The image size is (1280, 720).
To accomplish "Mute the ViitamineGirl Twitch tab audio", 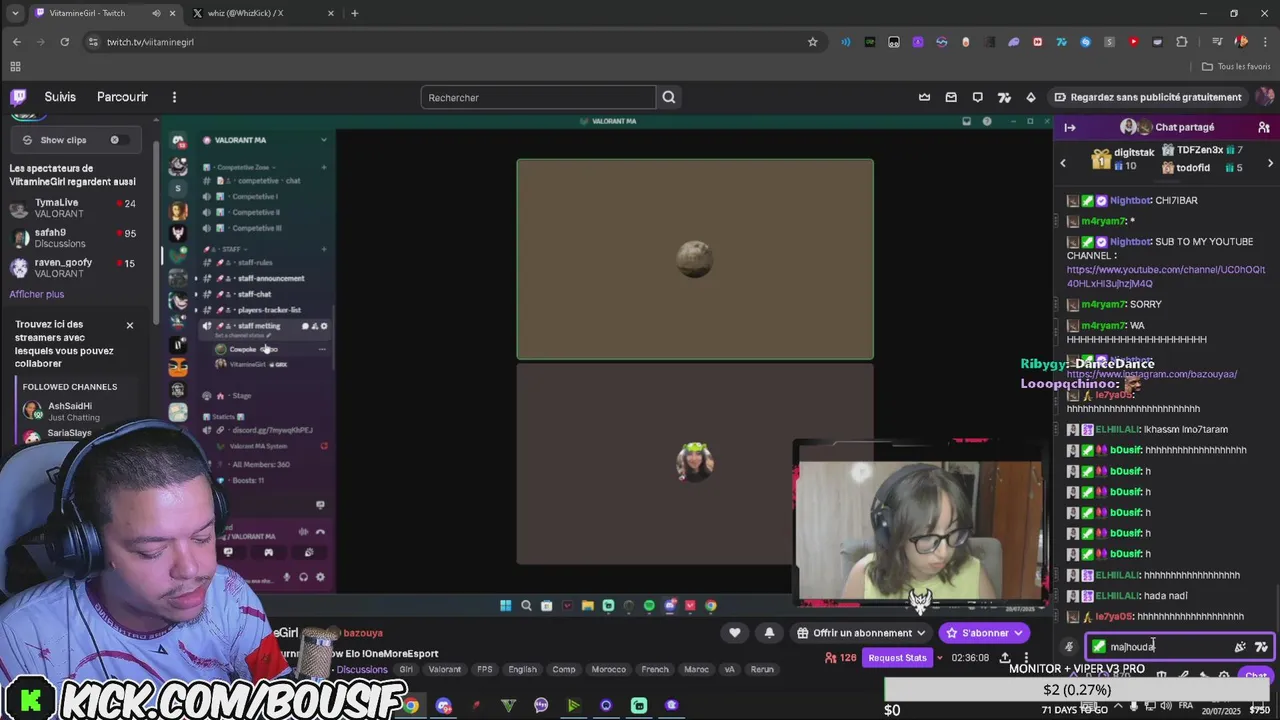I will 156,13.
